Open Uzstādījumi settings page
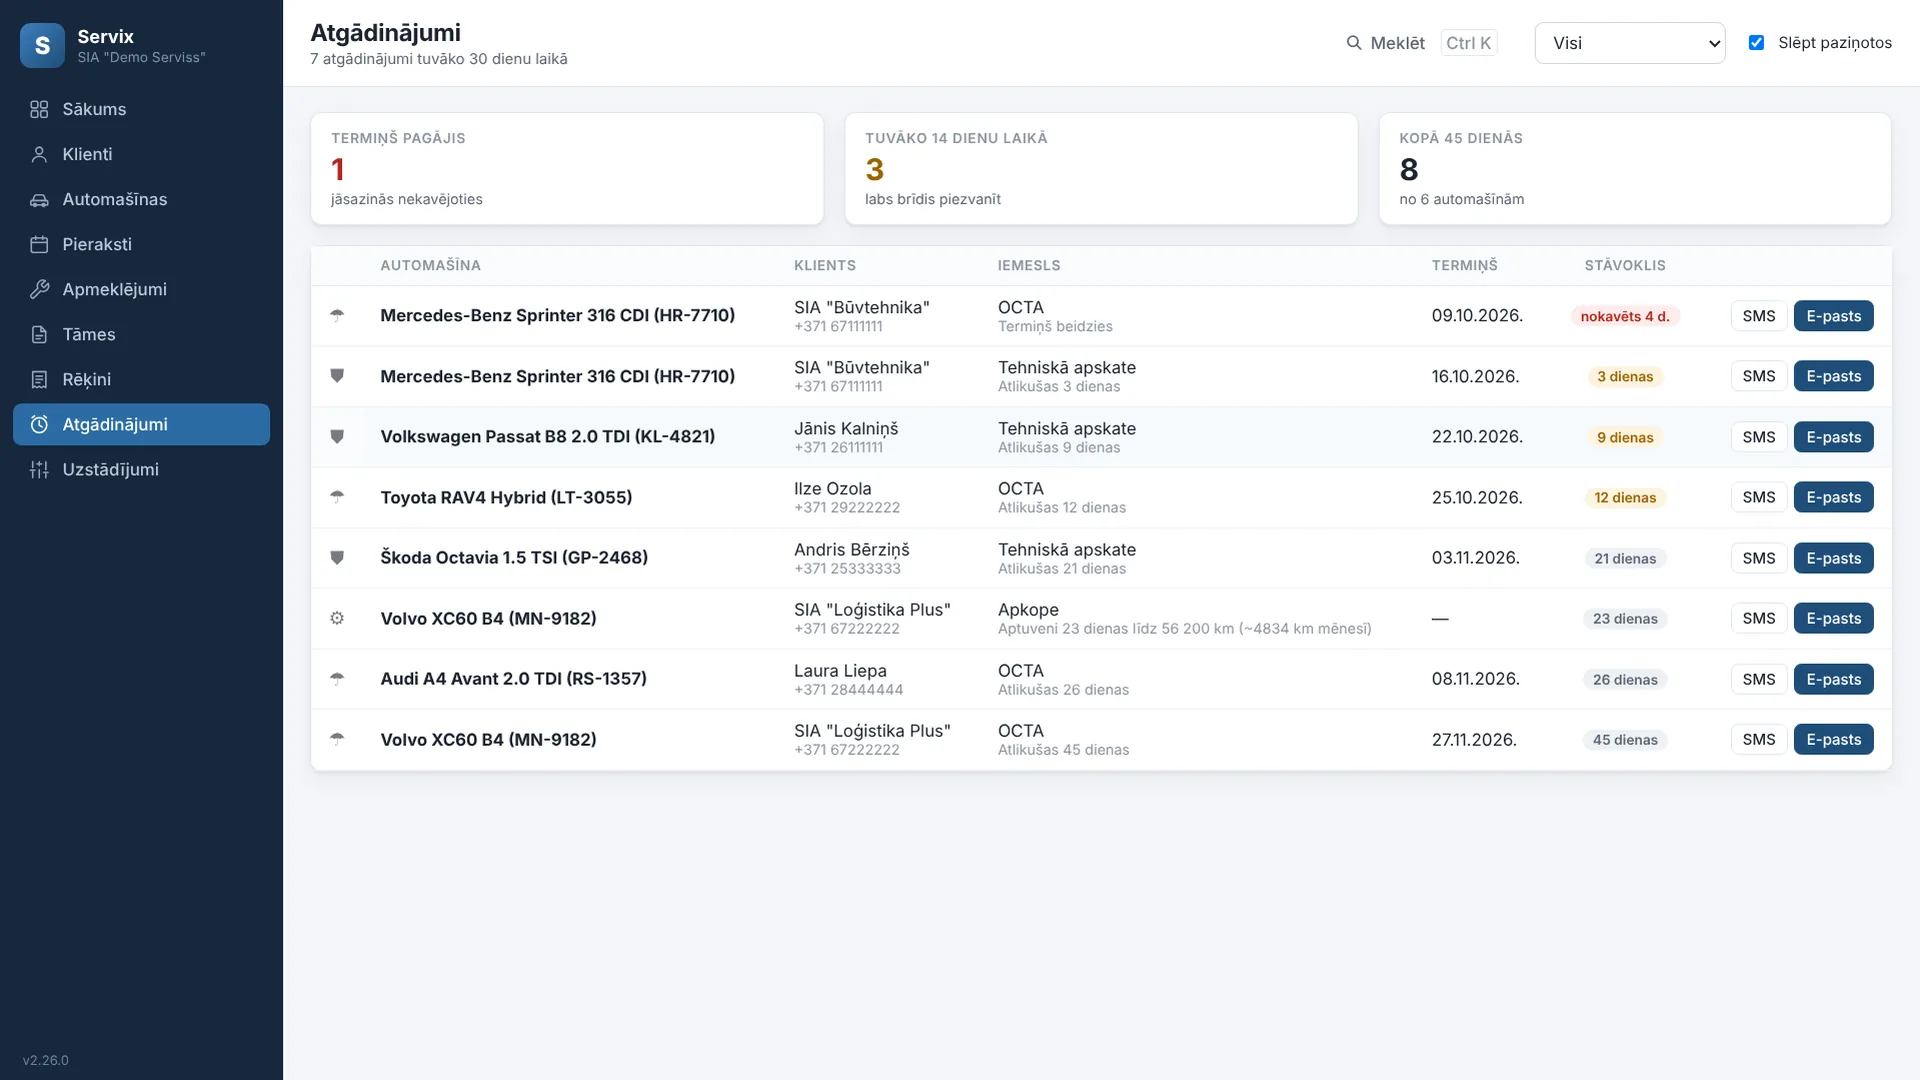This screenshot has height=1080, width=1920. pos(141,469)
